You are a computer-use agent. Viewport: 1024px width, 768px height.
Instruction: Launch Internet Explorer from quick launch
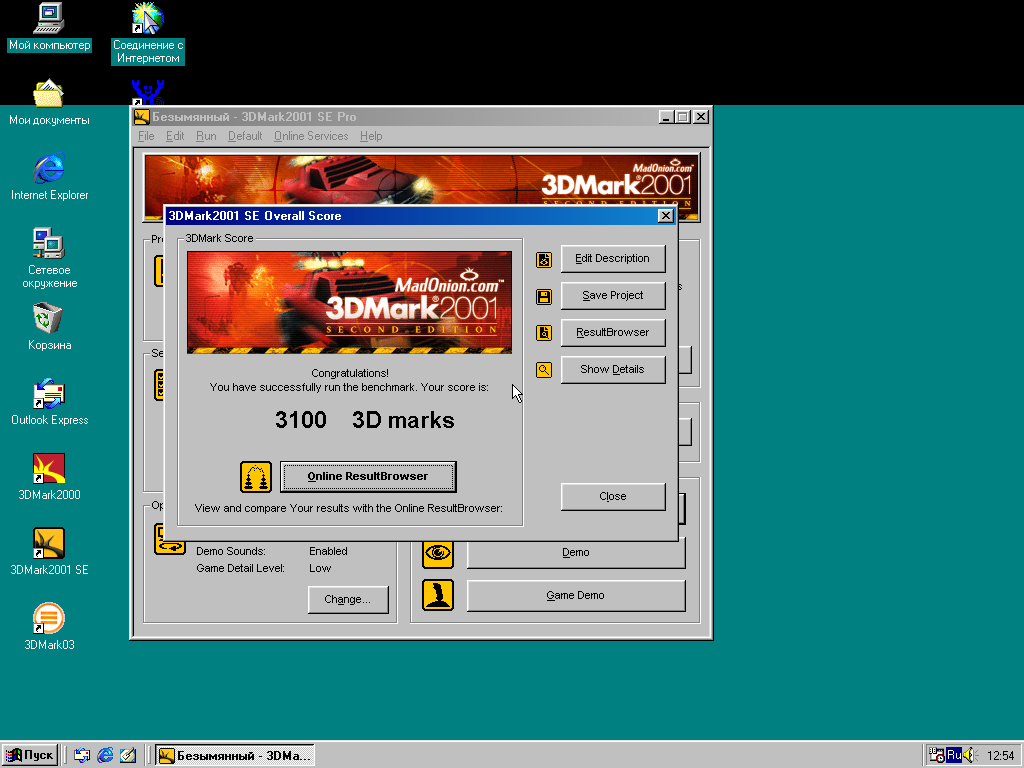105,756
